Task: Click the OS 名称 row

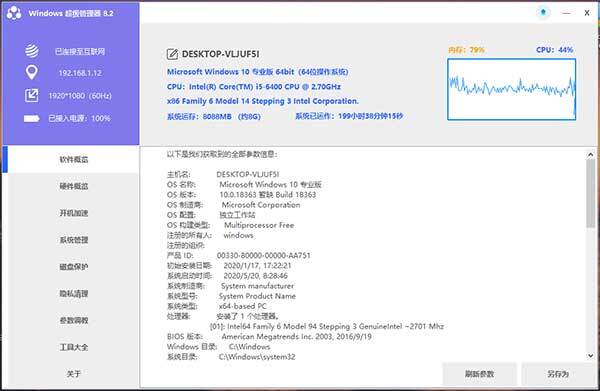Action: point(244,184)
